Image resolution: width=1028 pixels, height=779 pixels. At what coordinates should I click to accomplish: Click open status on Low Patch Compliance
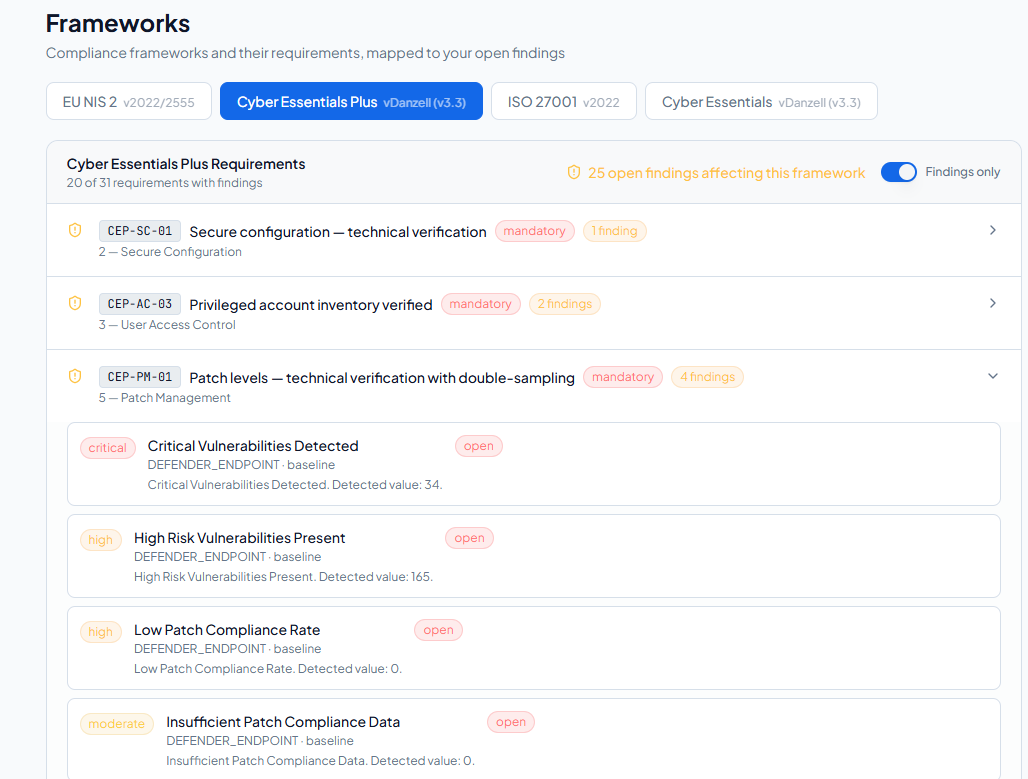[x=438, y=629]
